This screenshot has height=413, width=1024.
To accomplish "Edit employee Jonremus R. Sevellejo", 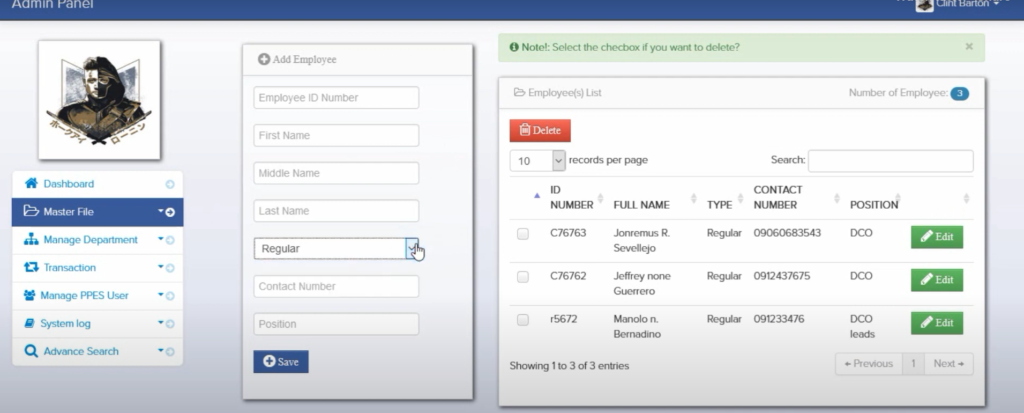I will click(936, 237).
